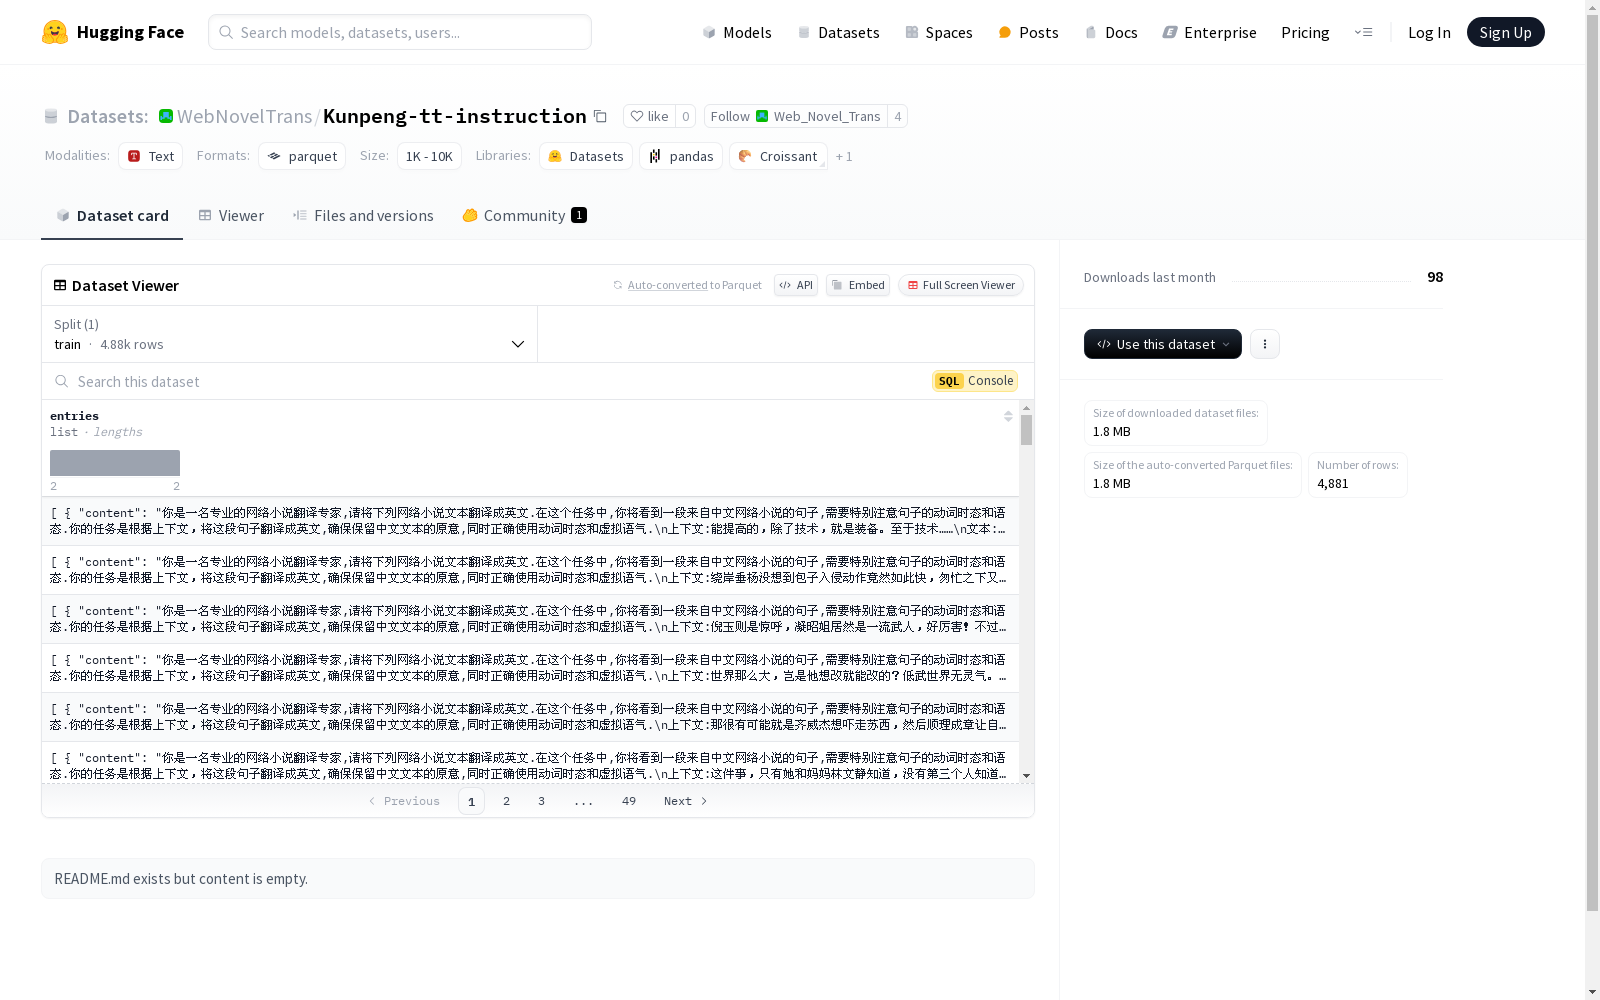Follow Web_Novel_Trans organization
The width and height of the screenshot is (1600, 1000).
click(795, 116)
